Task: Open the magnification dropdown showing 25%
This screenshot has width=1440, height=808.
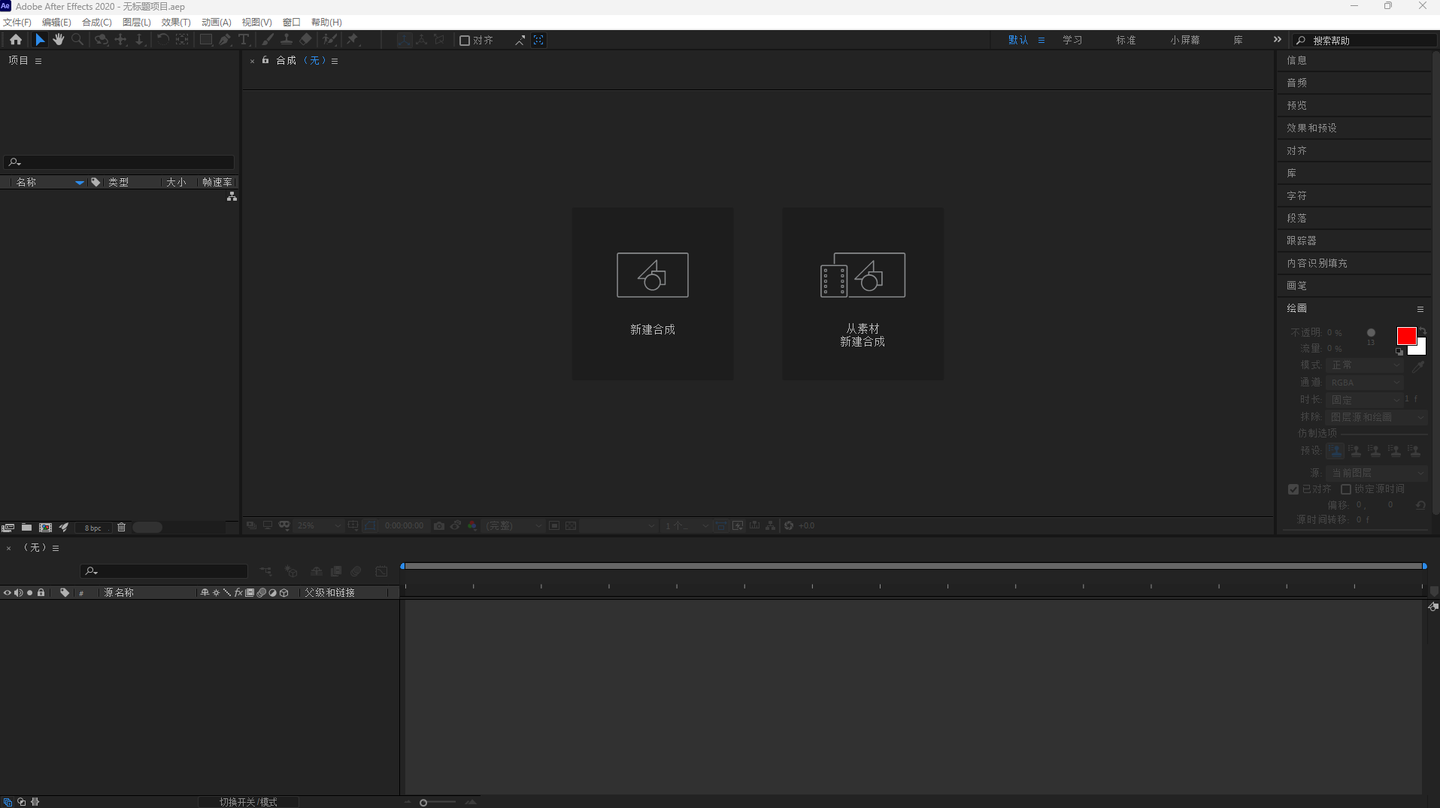Action: click(x=318, y=526)
